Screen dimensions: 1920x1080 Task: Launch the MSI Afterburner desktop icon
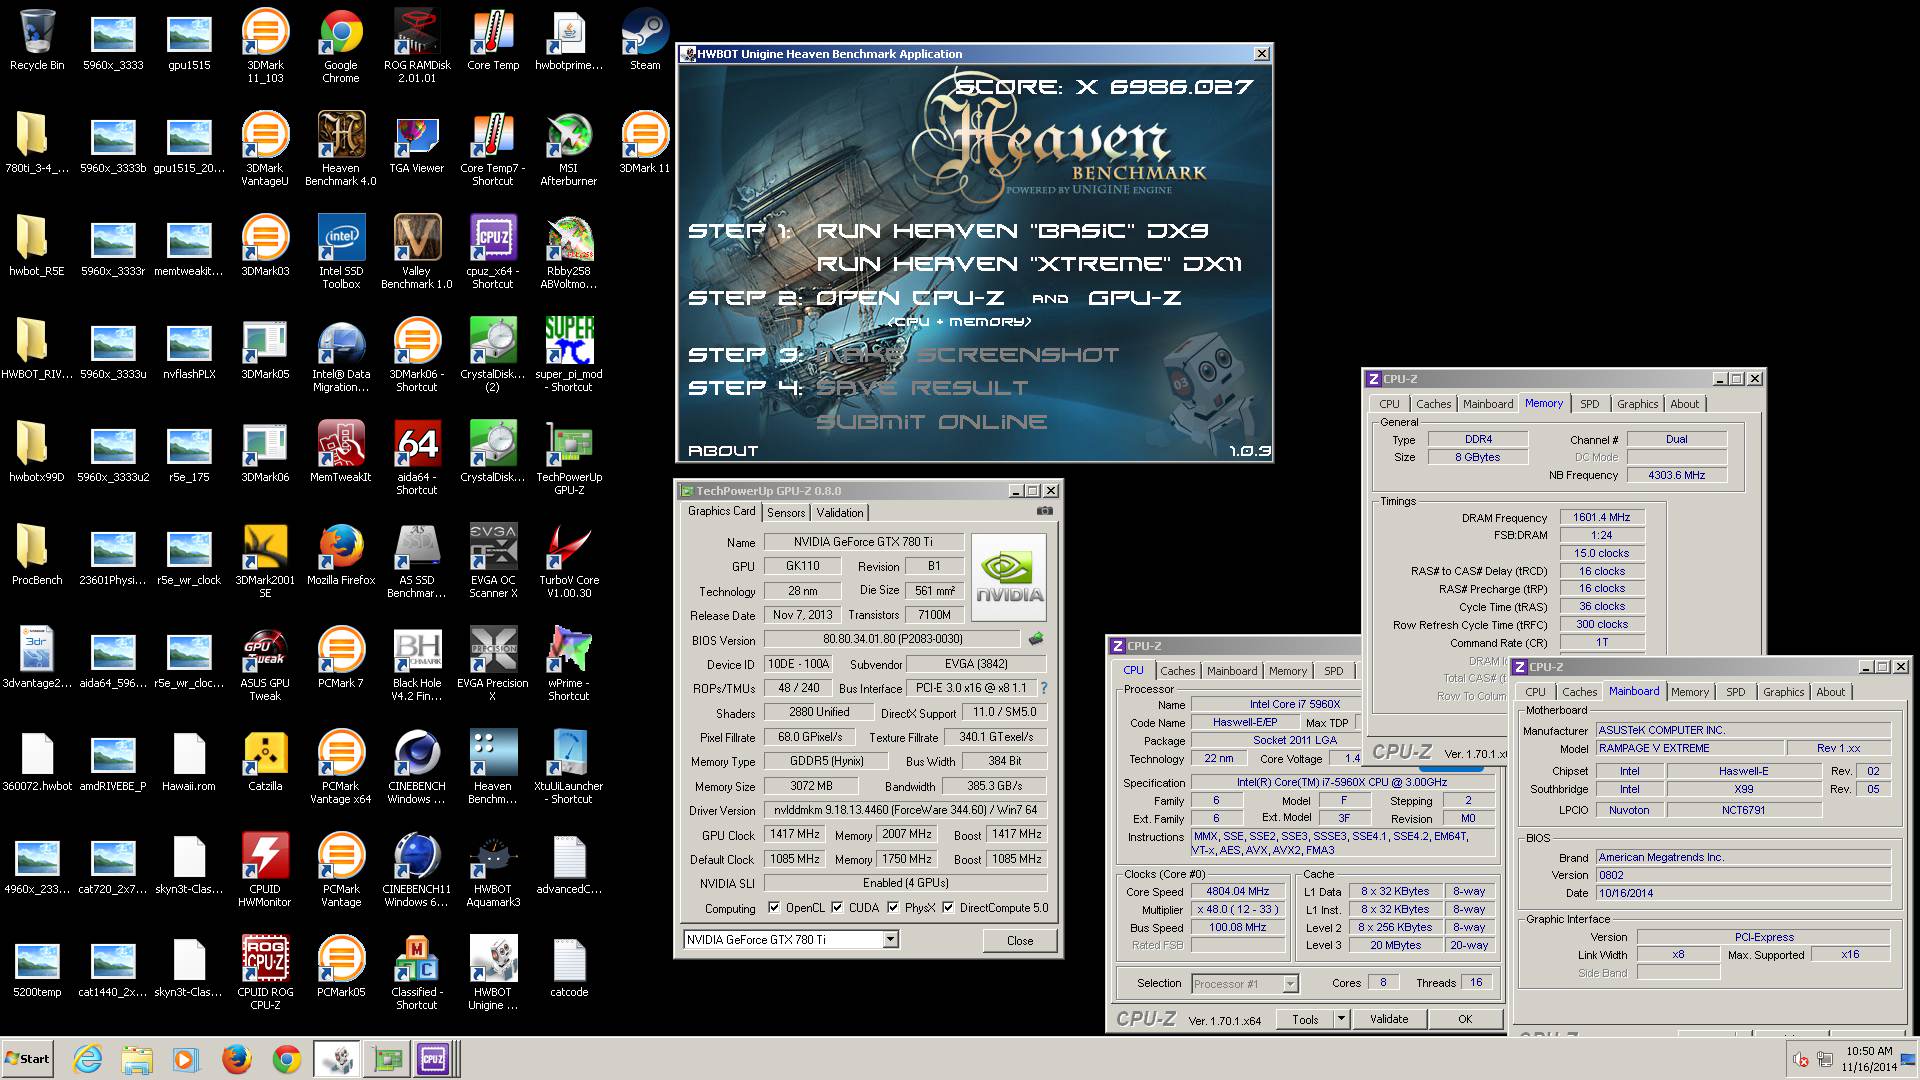tap(569, 149)
